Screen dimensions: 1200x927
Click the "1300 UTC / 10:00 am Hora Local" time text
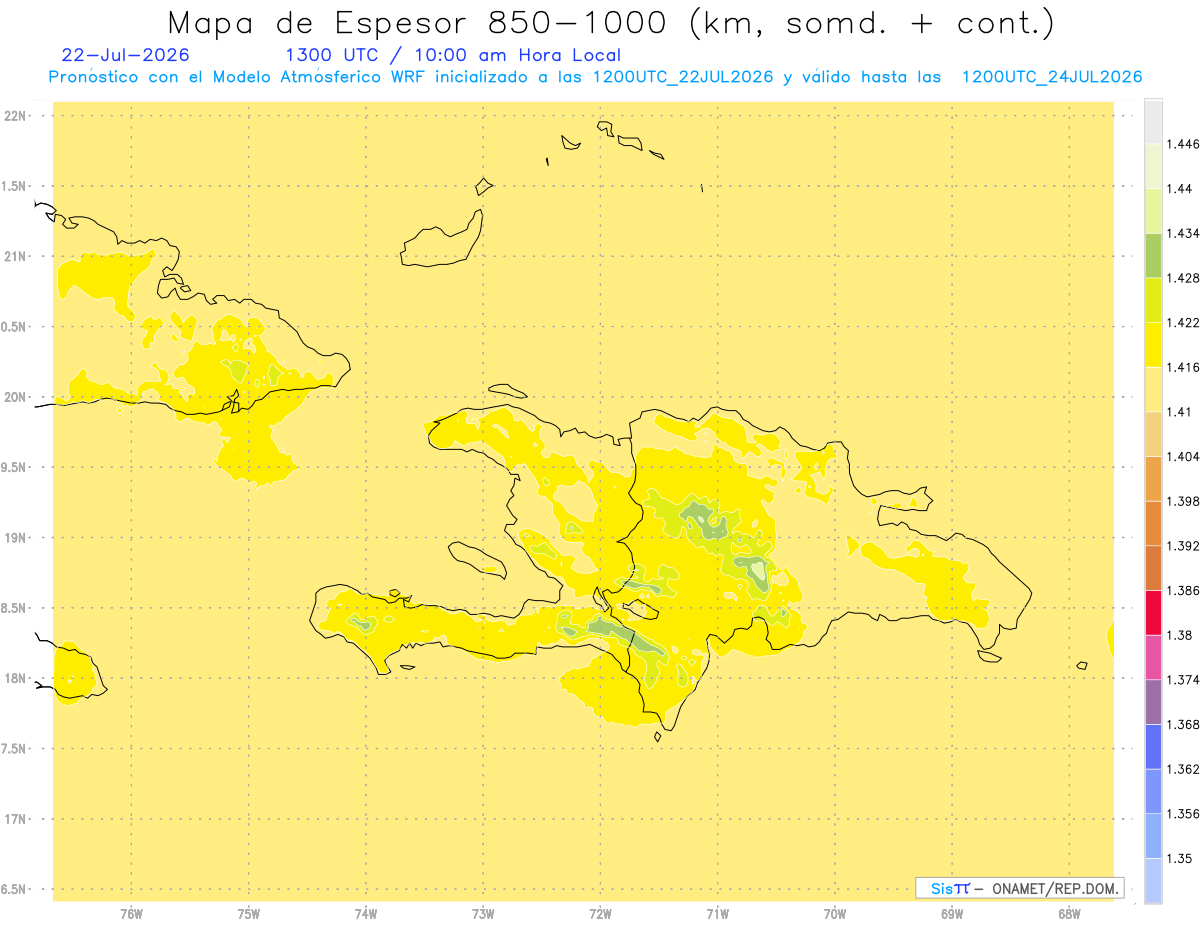tap(453, 55)
